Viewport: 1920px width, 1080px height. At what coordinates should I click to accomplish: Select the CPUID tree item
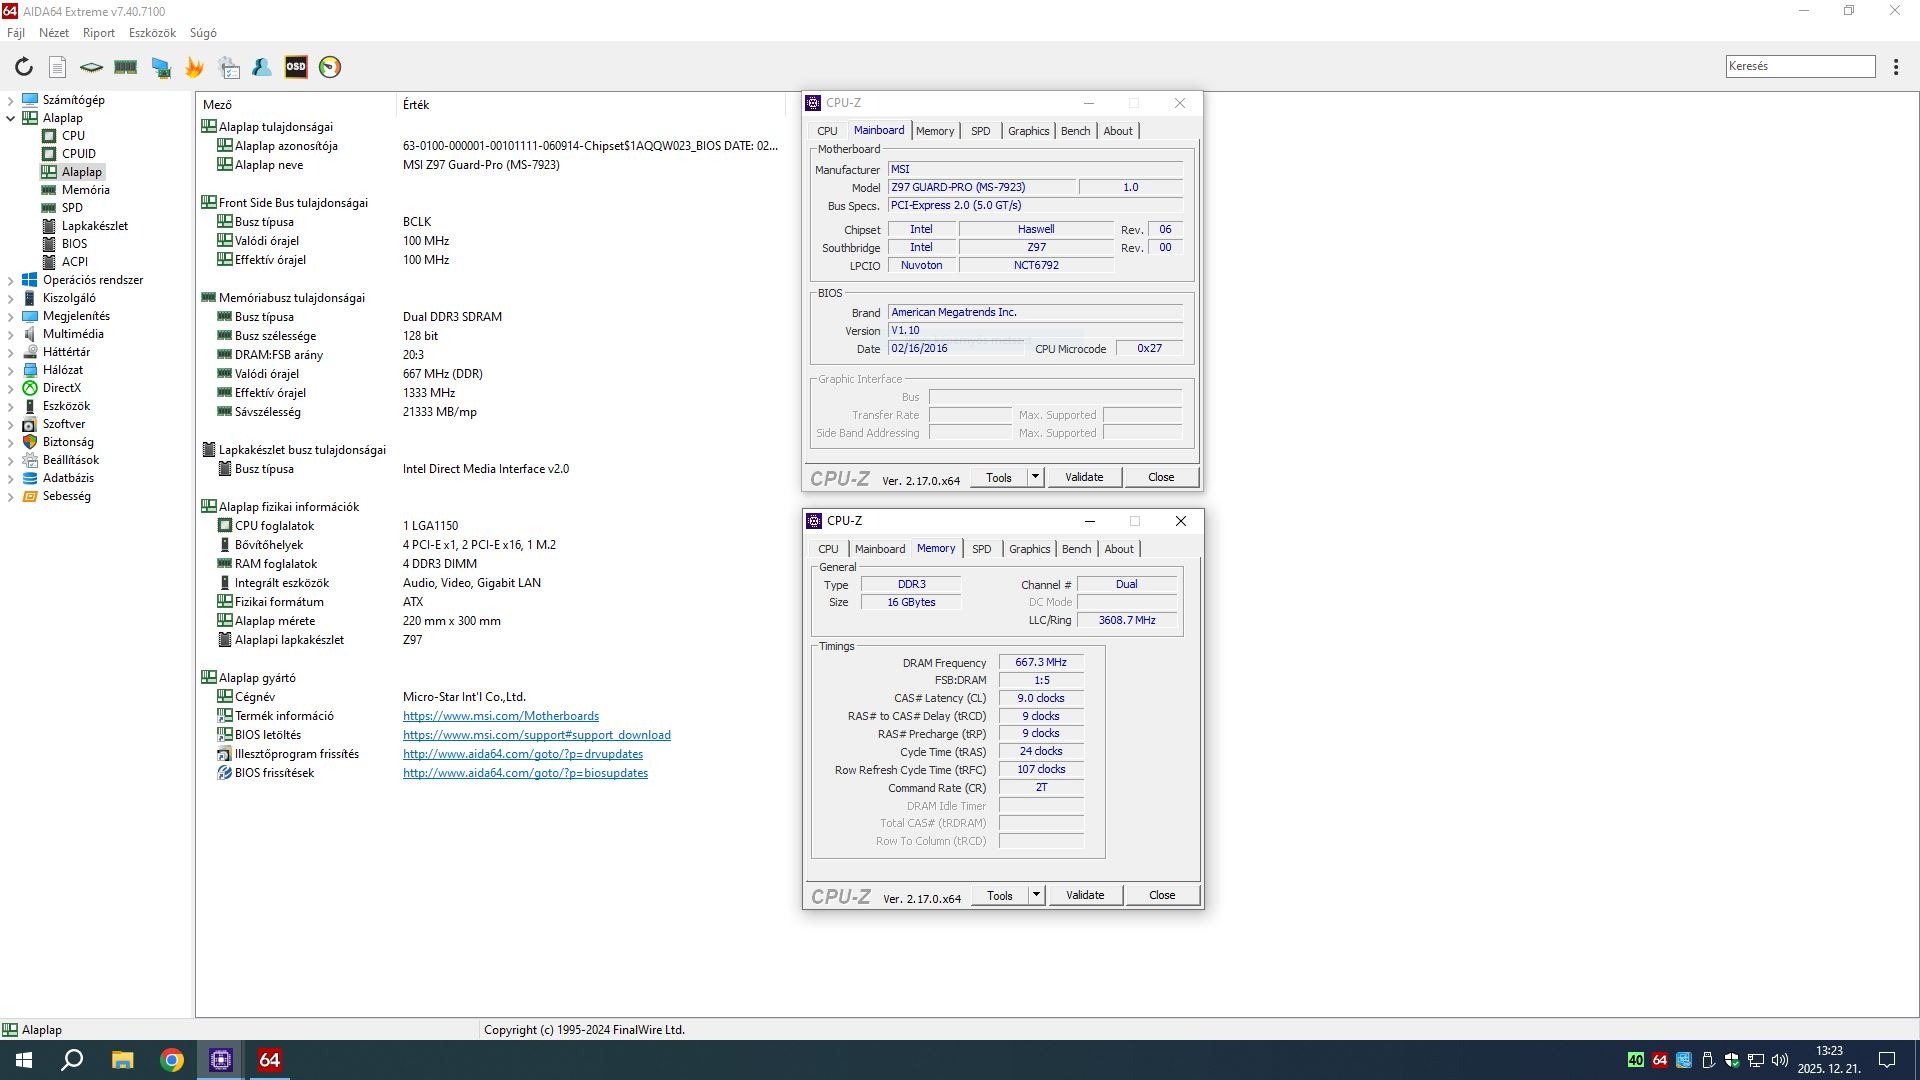[x=79, y=154]
